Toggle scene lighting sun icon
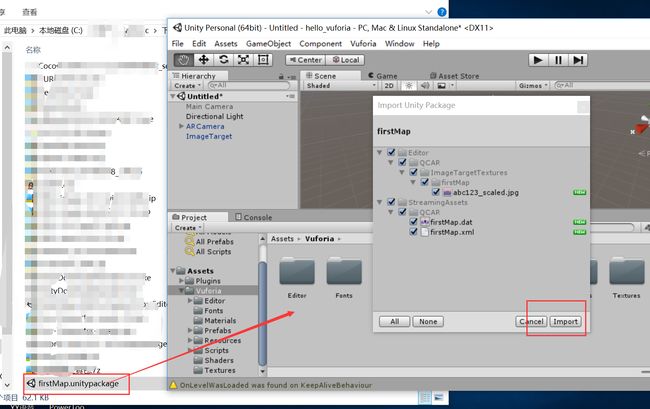Viewport: 650px width, 409px height. [409, 86]
